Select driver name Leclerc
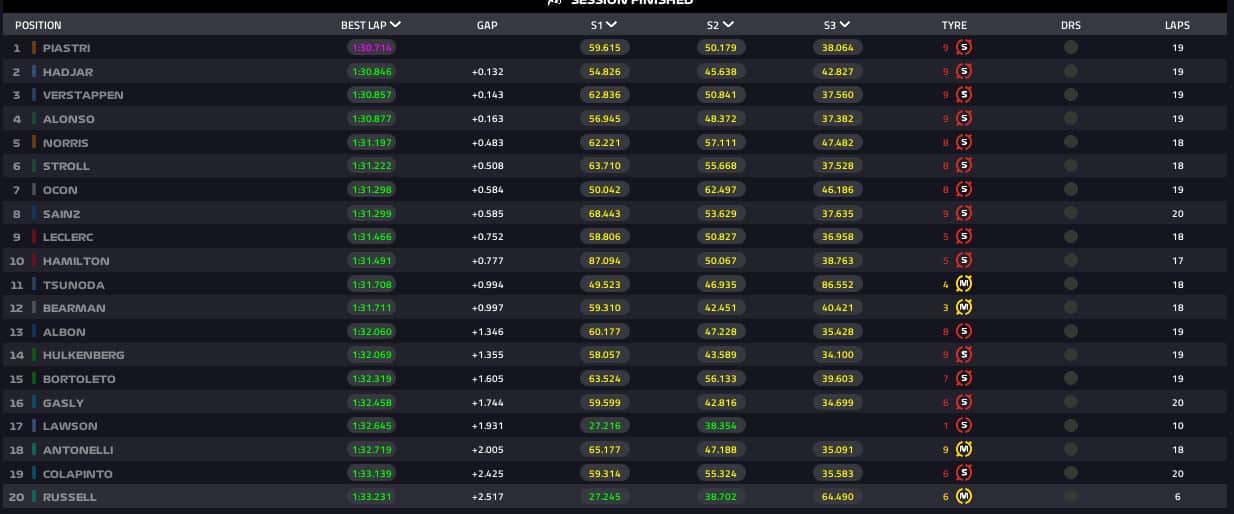Screen dimensions: 1234x514 (71, 237)
